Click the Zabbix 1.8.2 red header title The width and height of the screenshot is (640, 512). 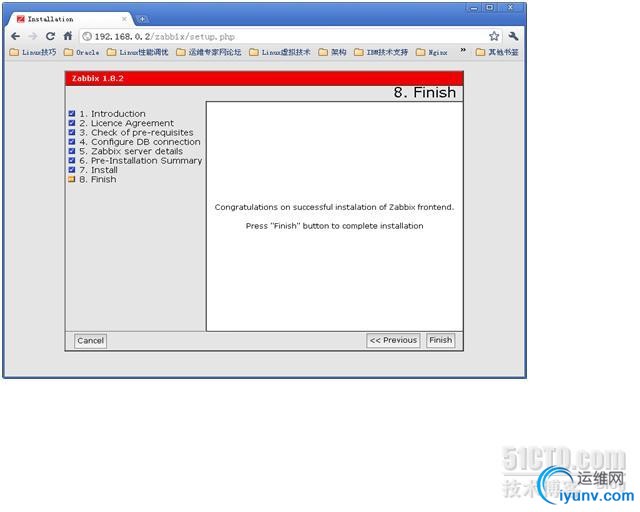[98, 78]
